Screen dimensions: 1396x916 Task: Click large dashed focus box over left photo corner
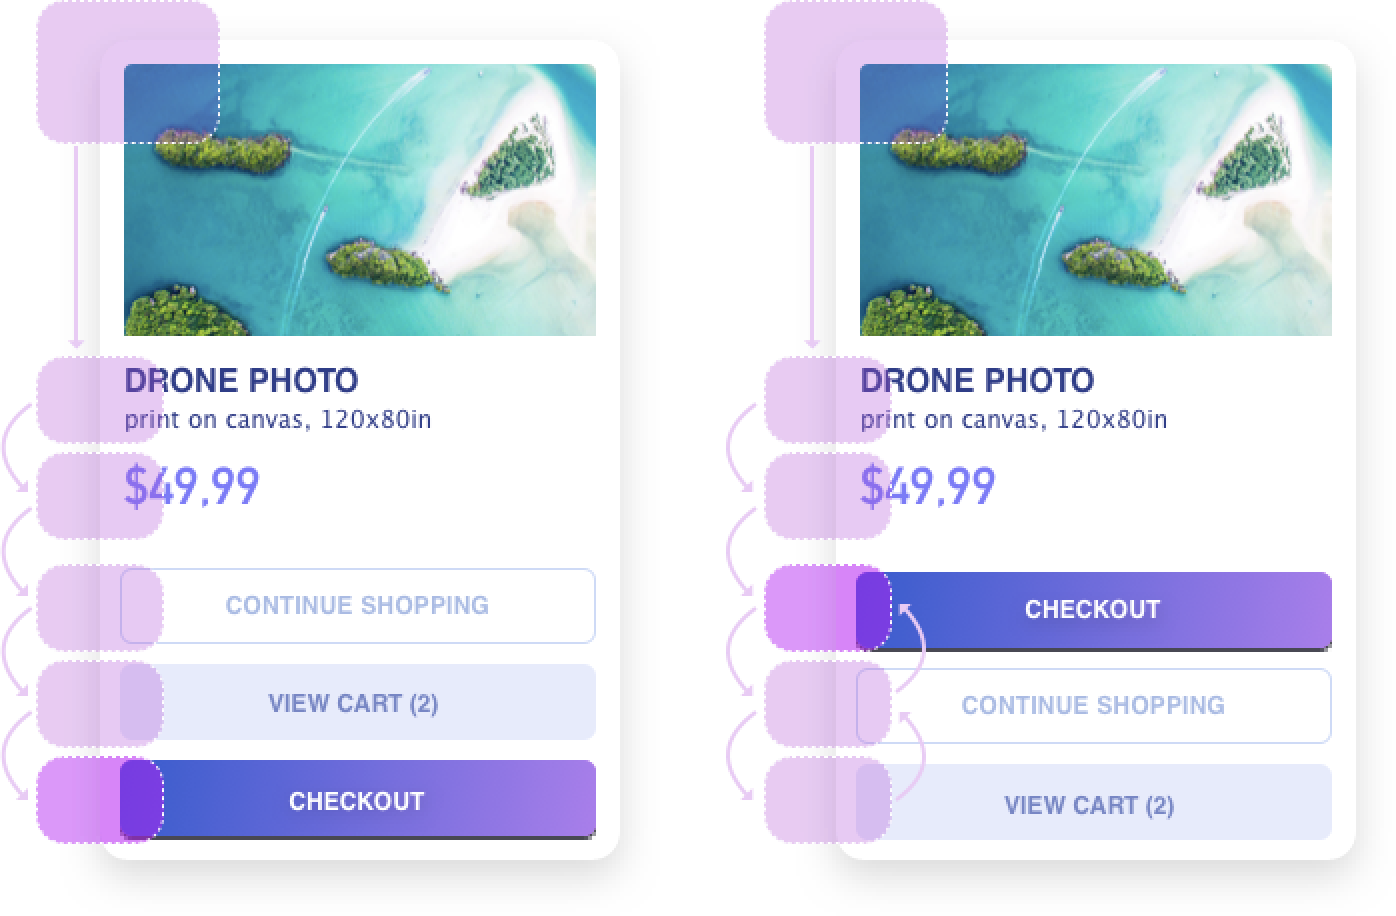pyautogui.click(x=128, y=72)
